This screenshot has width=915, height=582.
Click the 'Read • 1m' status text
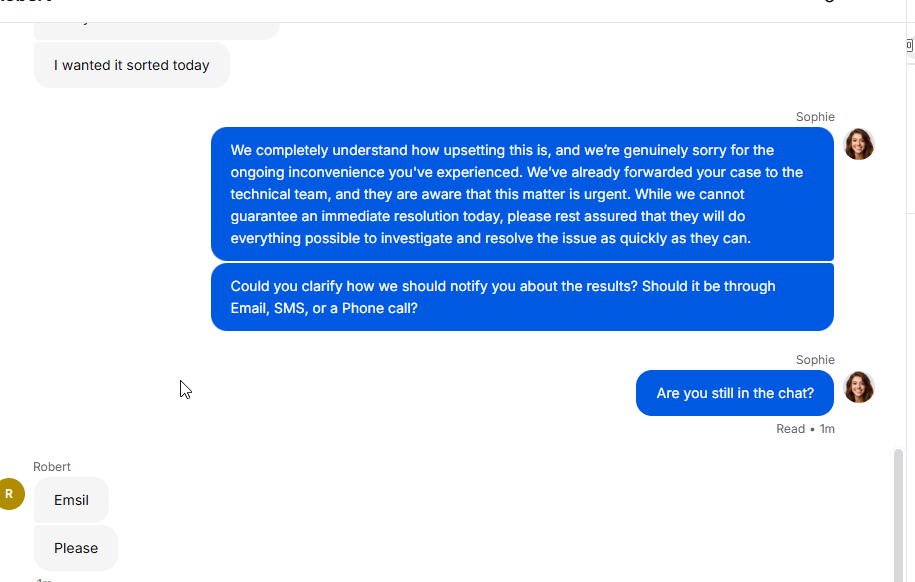805,429
